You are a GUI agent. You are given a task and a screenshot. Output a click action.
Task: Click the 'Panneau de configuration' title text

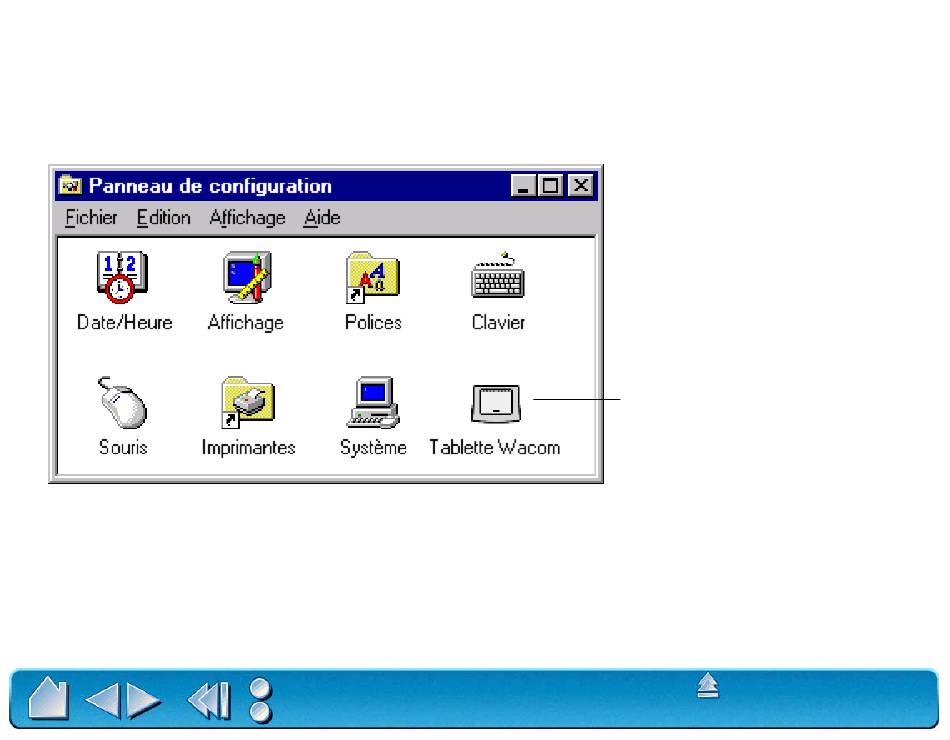210,185
